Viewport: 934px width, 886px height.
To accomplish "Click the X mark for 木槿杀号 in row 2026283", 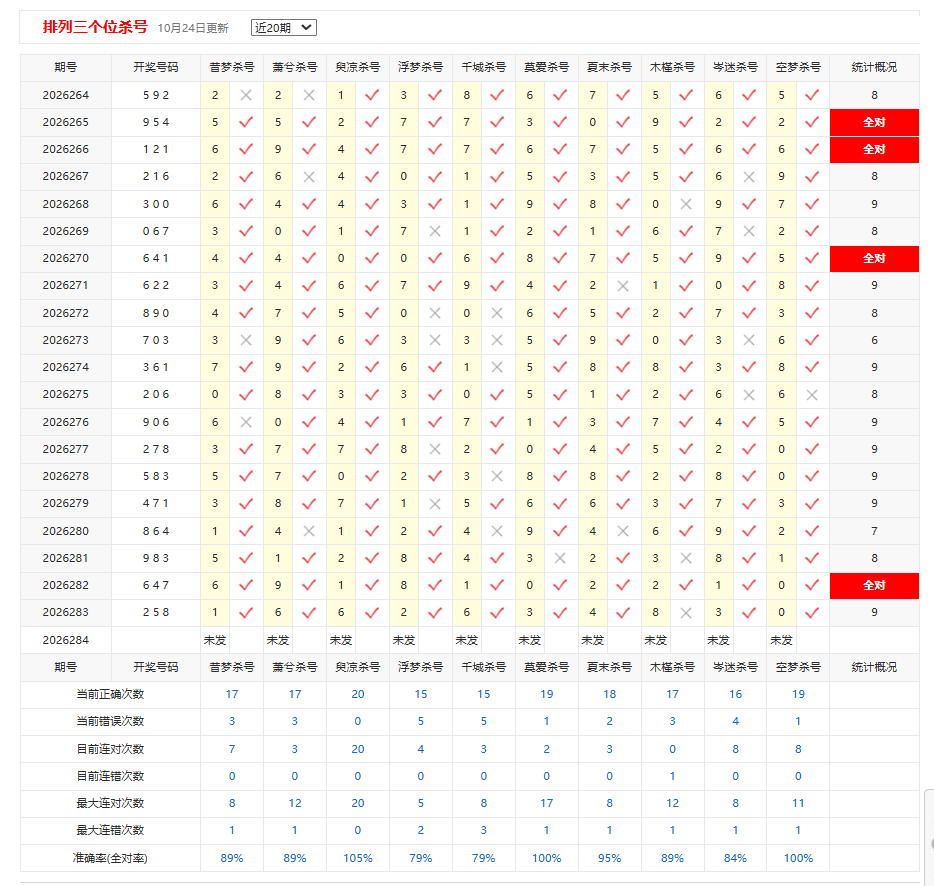I will tap(686, 613).
